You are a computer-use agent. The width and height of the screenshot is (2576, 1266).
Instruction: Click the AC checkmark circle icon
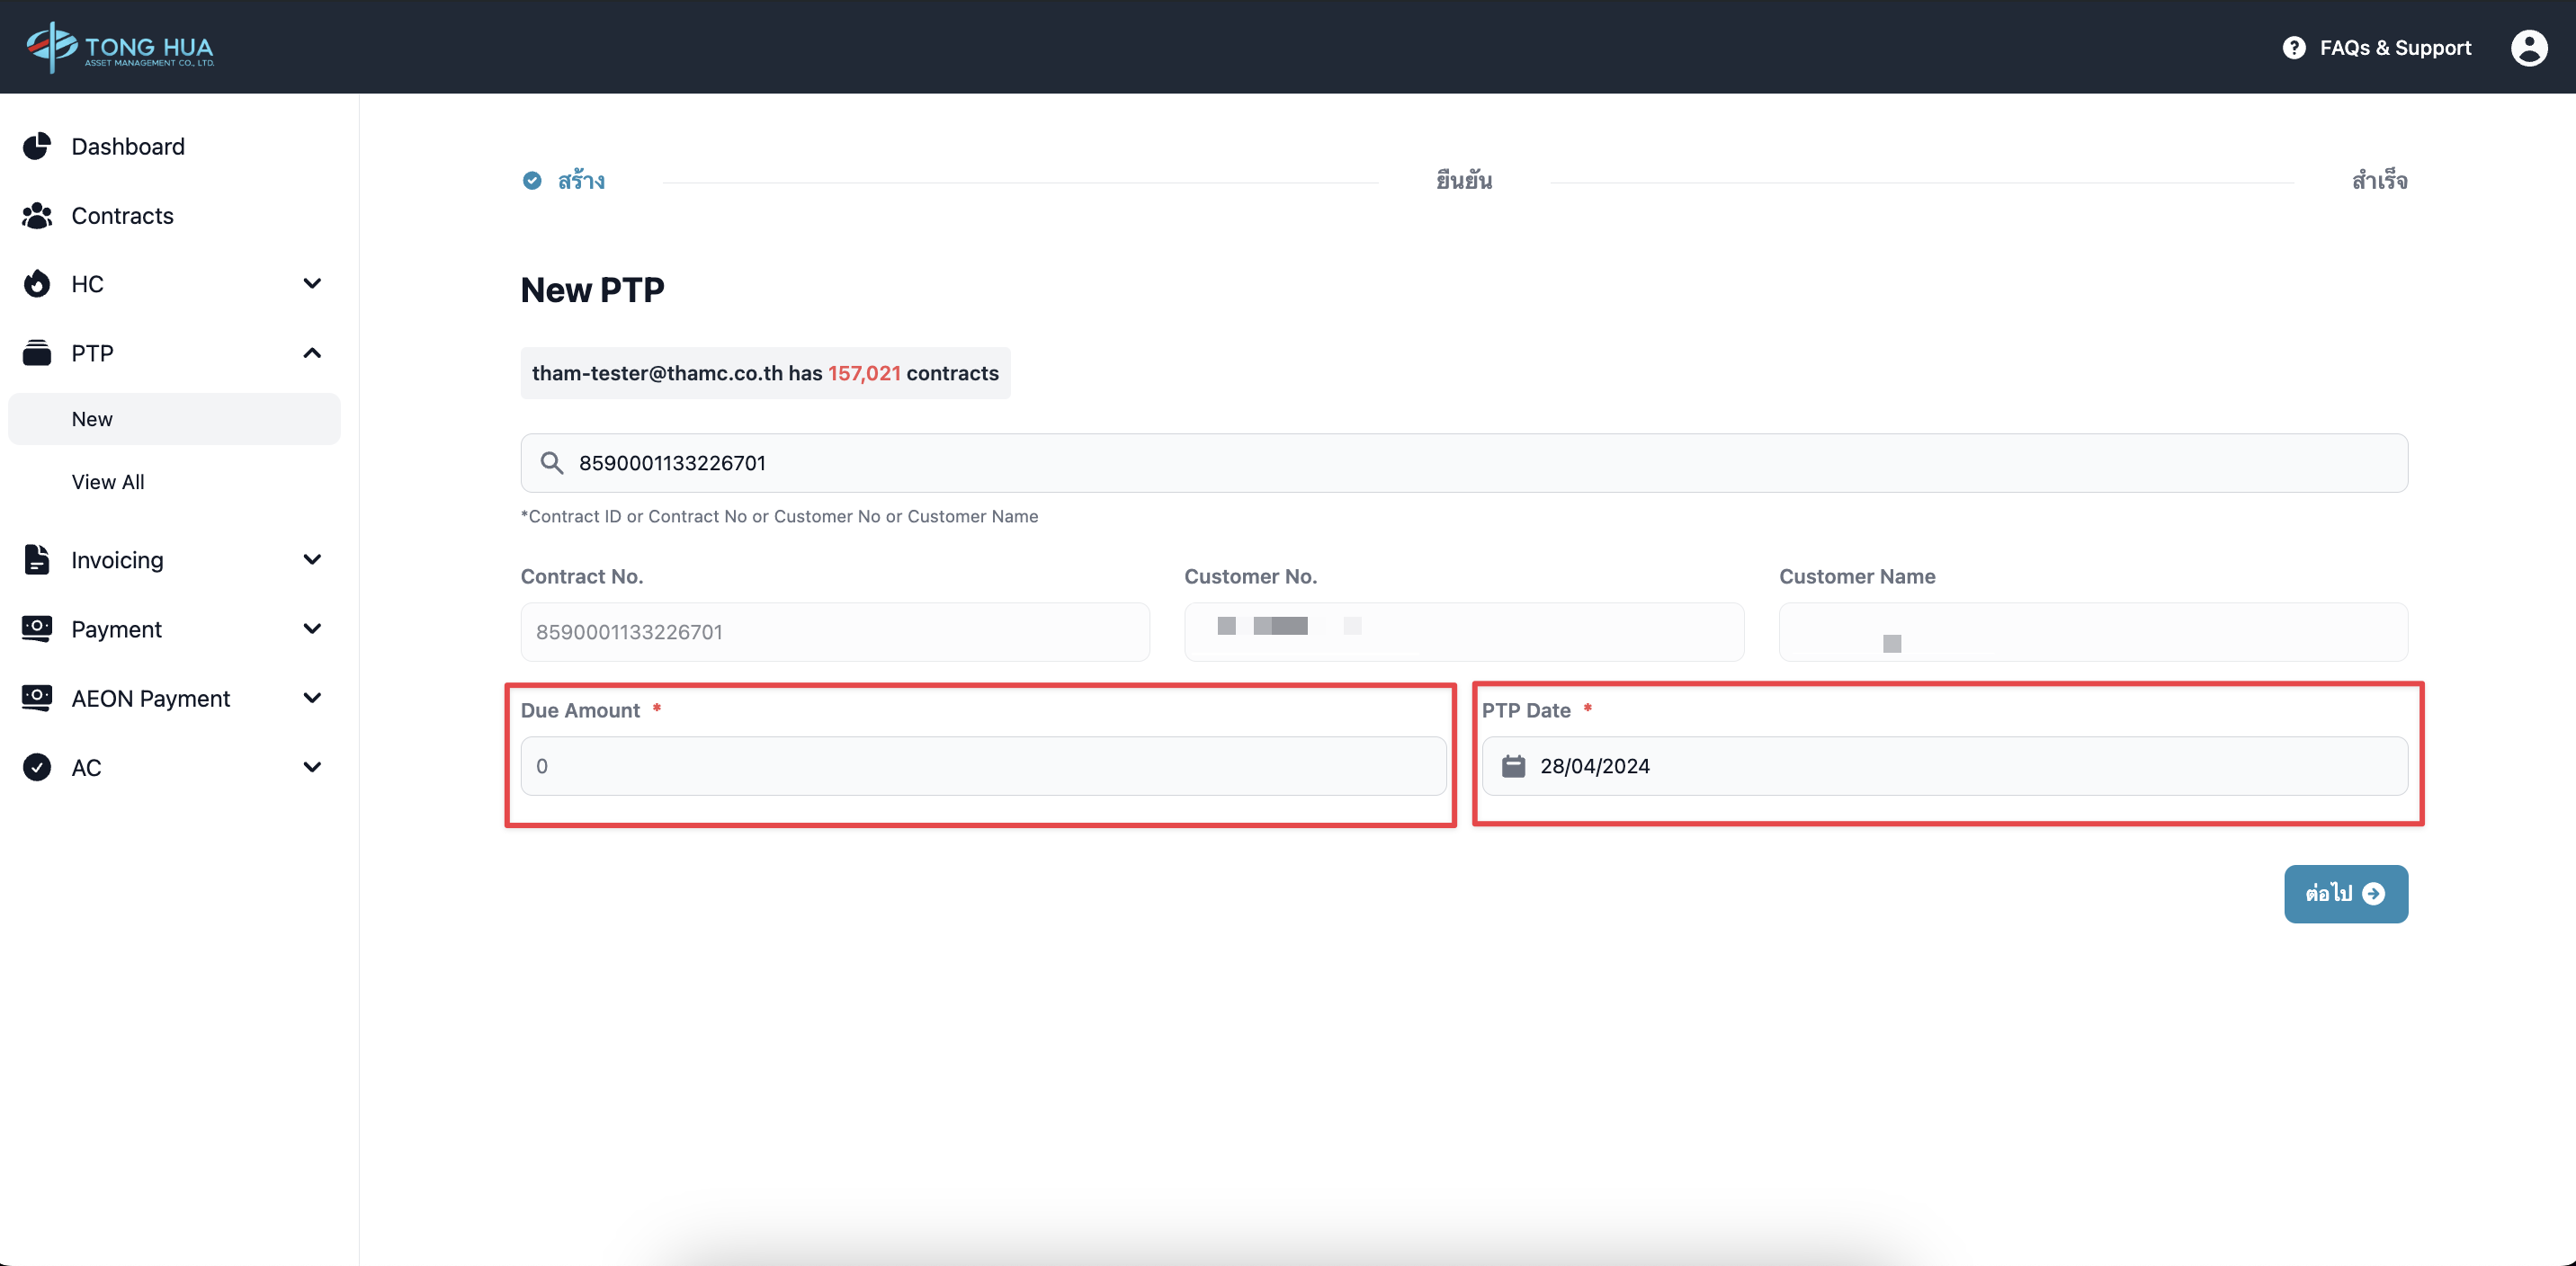(37, 767)
